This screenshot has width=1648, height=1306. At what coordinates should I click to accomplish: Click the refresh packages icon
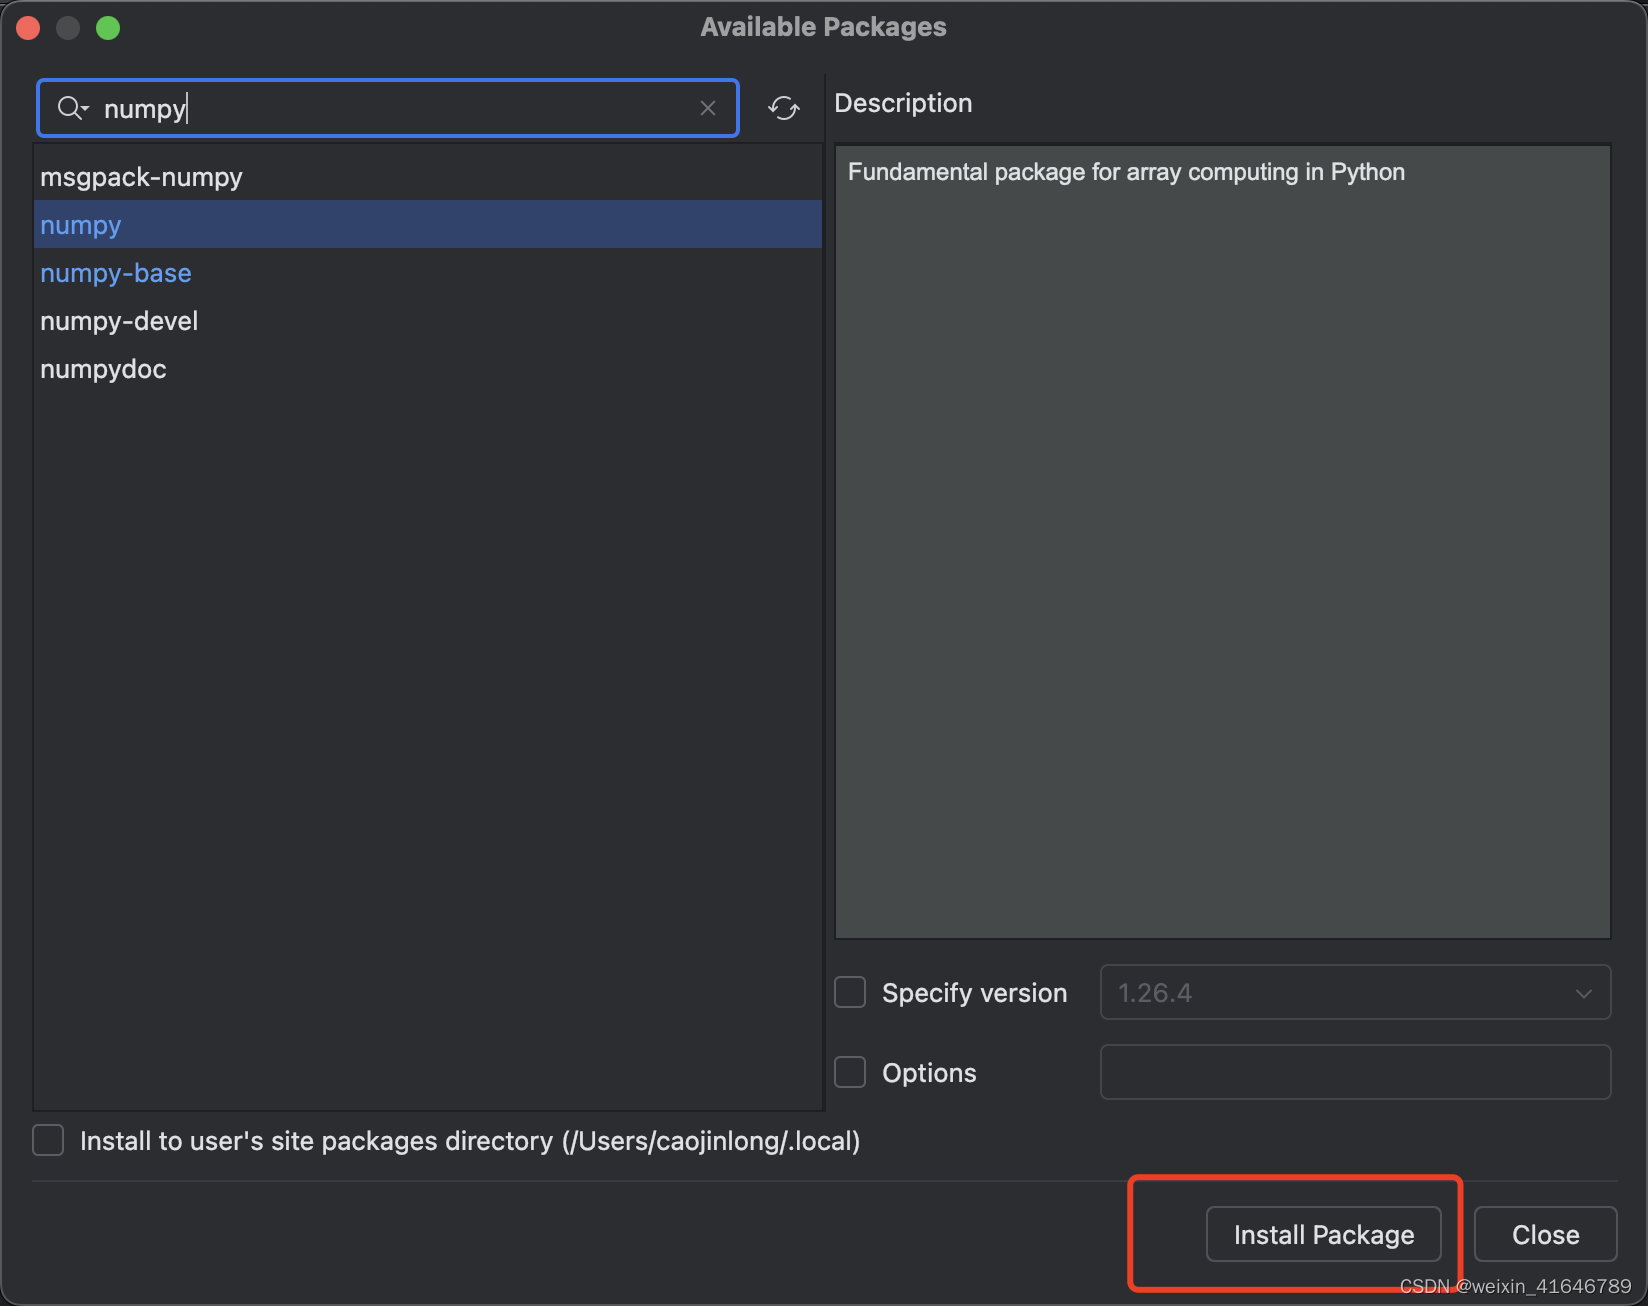coord(784,107)
